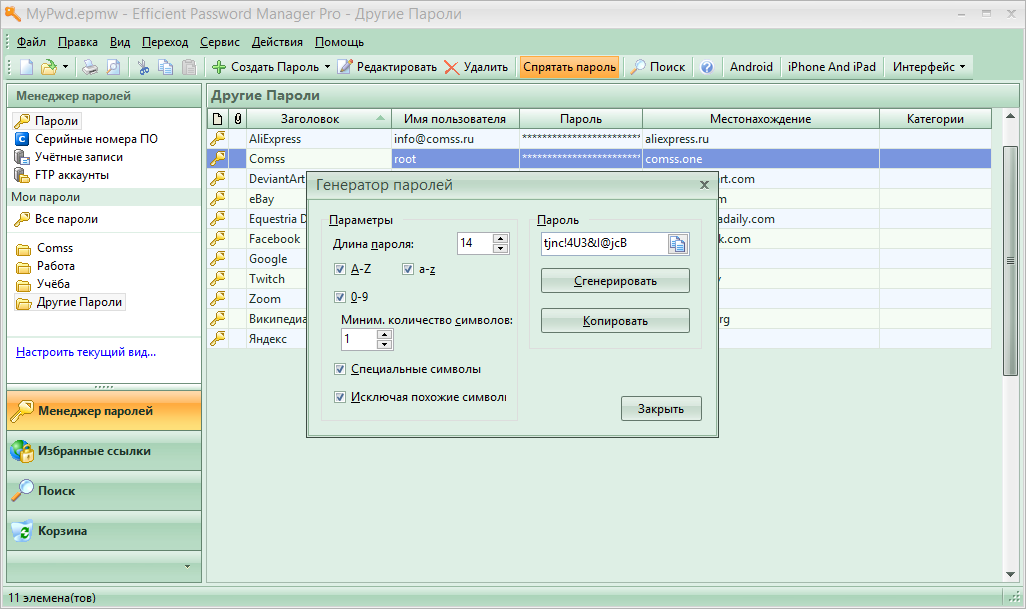1026x609 pixels.
Task: Open the Файл menu
Action: [x=31, y=42]
